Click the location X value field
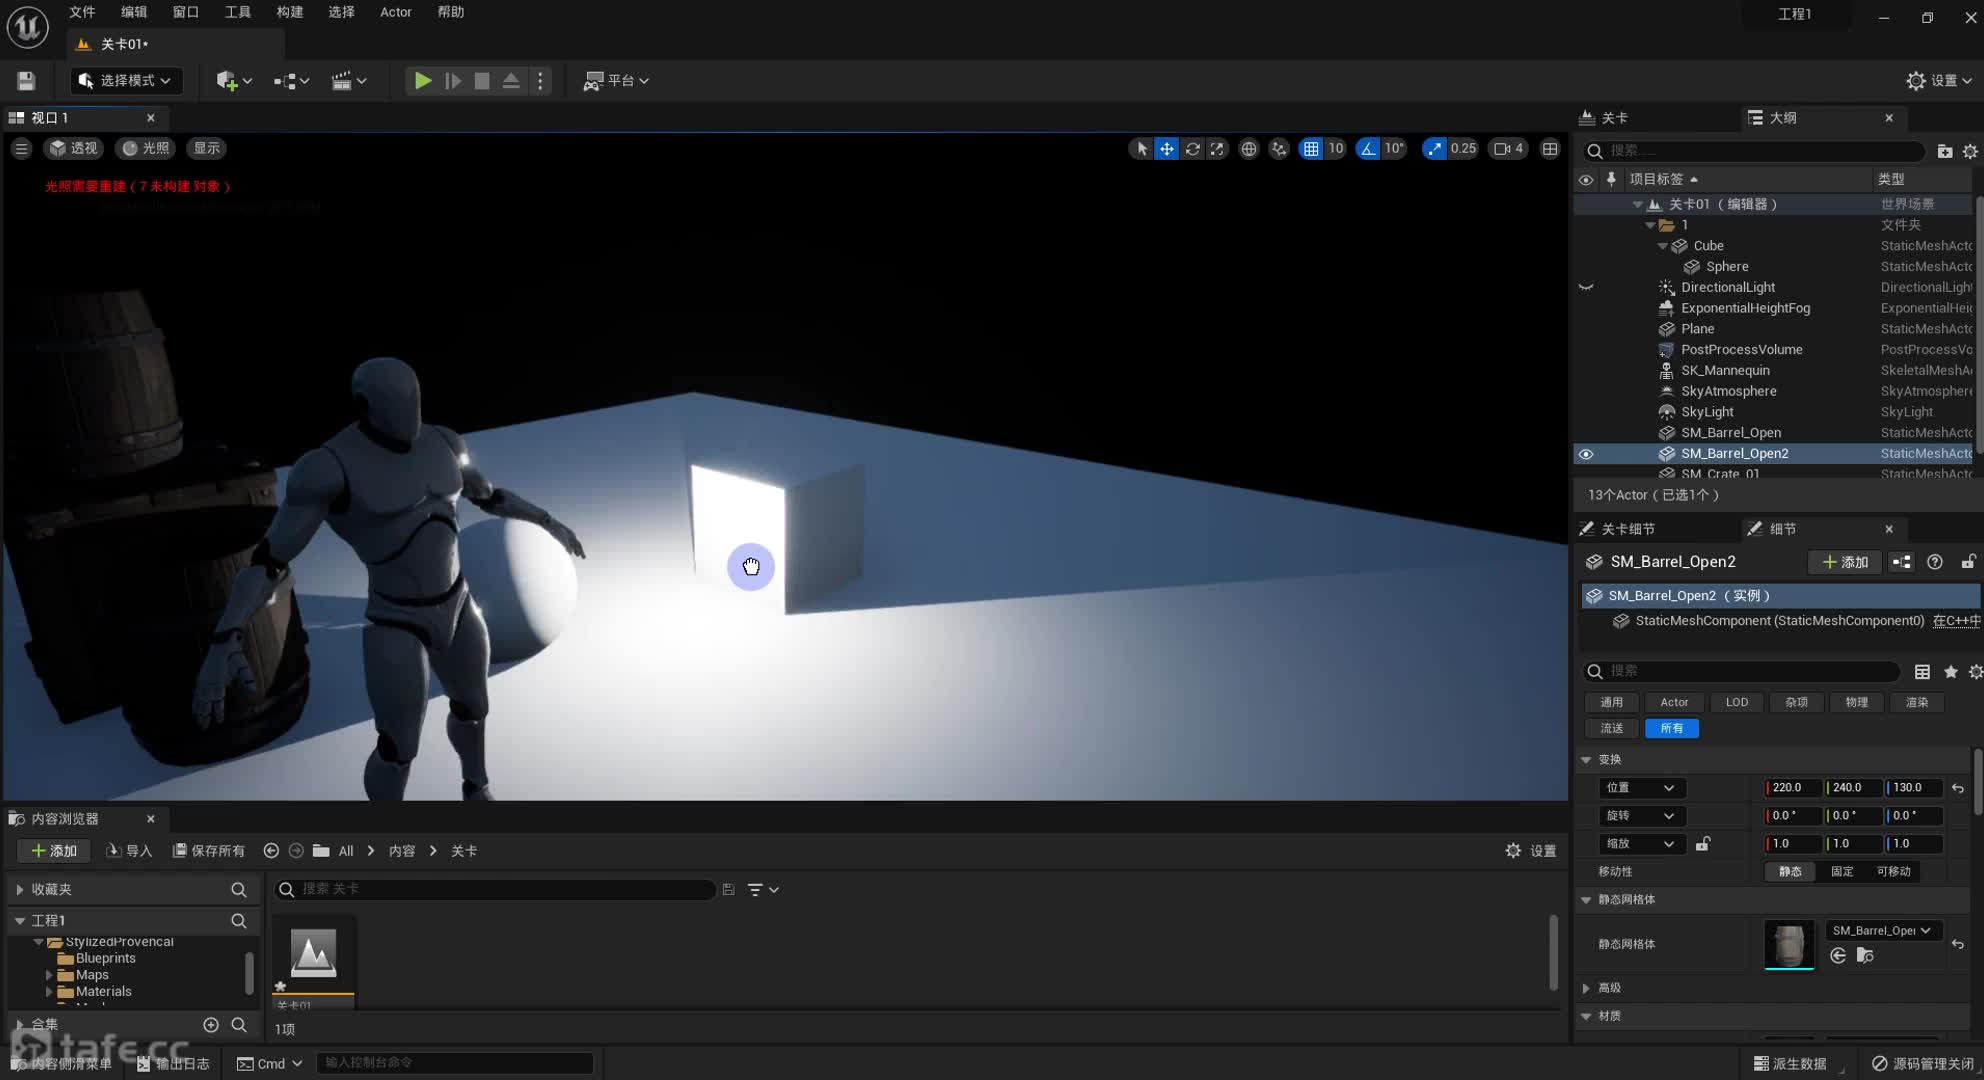 click(1794, 788)
